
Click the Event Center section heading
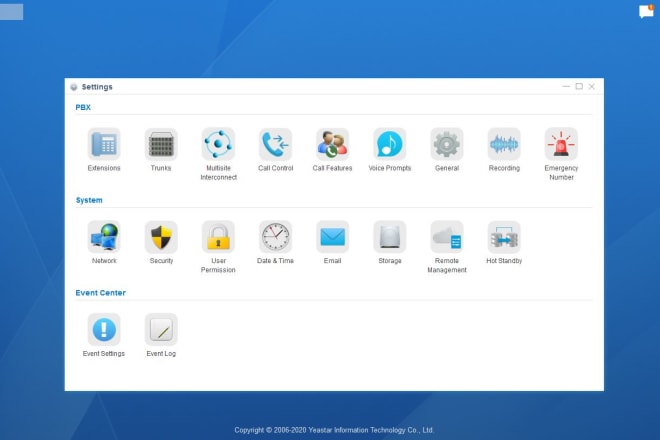(101, 293)
